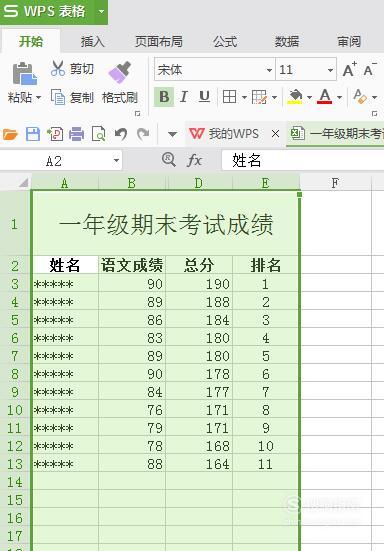
Task: Print with the printer icon
Action: click(x=76, y=134)
